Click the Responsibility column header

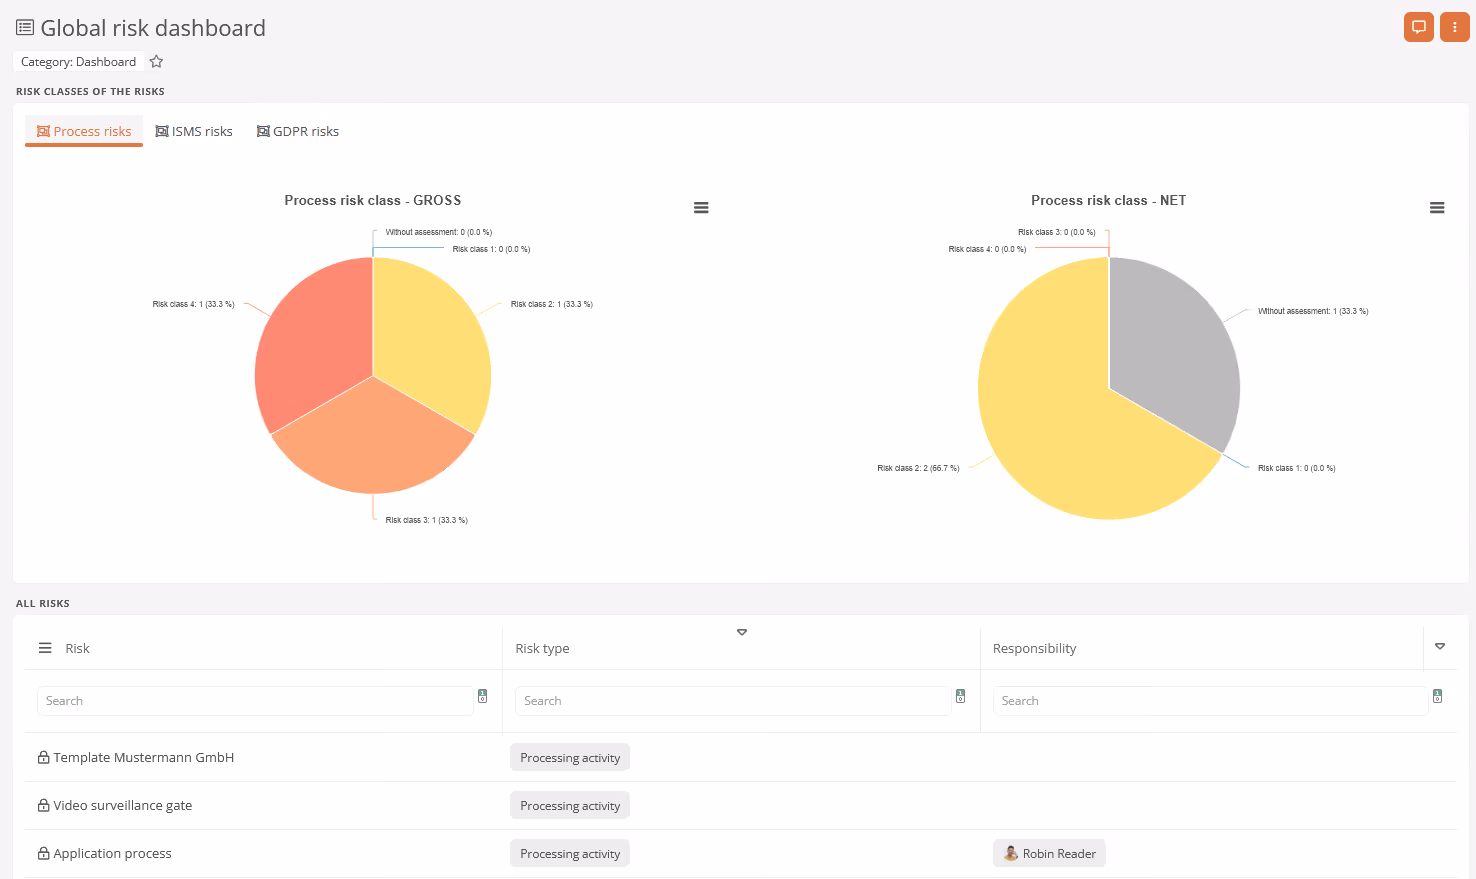[x=1034, y=649]
